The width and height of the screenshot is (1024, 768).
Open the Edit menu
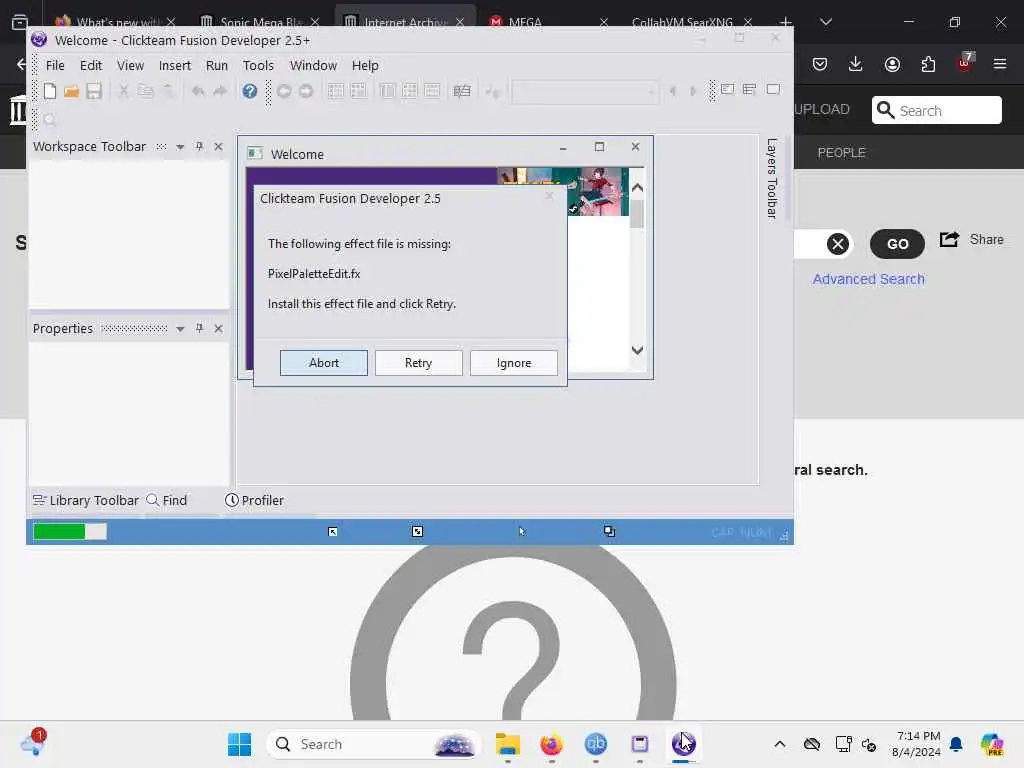coord(91,65)
